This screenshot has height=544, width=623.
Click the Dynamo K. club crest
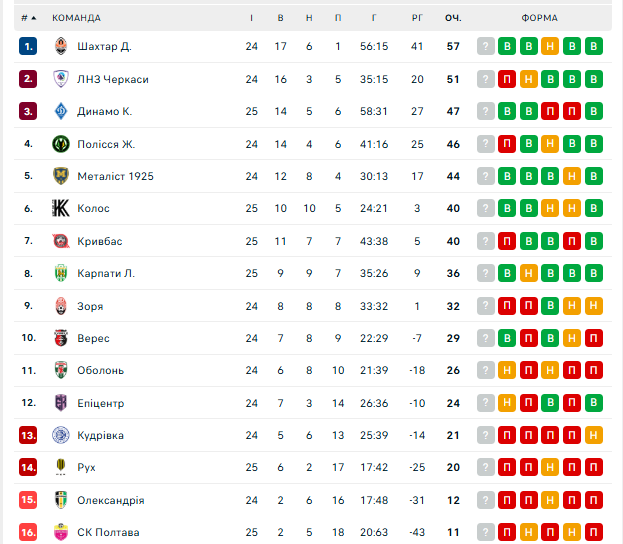pyautogui.click(x=60, y=111)
